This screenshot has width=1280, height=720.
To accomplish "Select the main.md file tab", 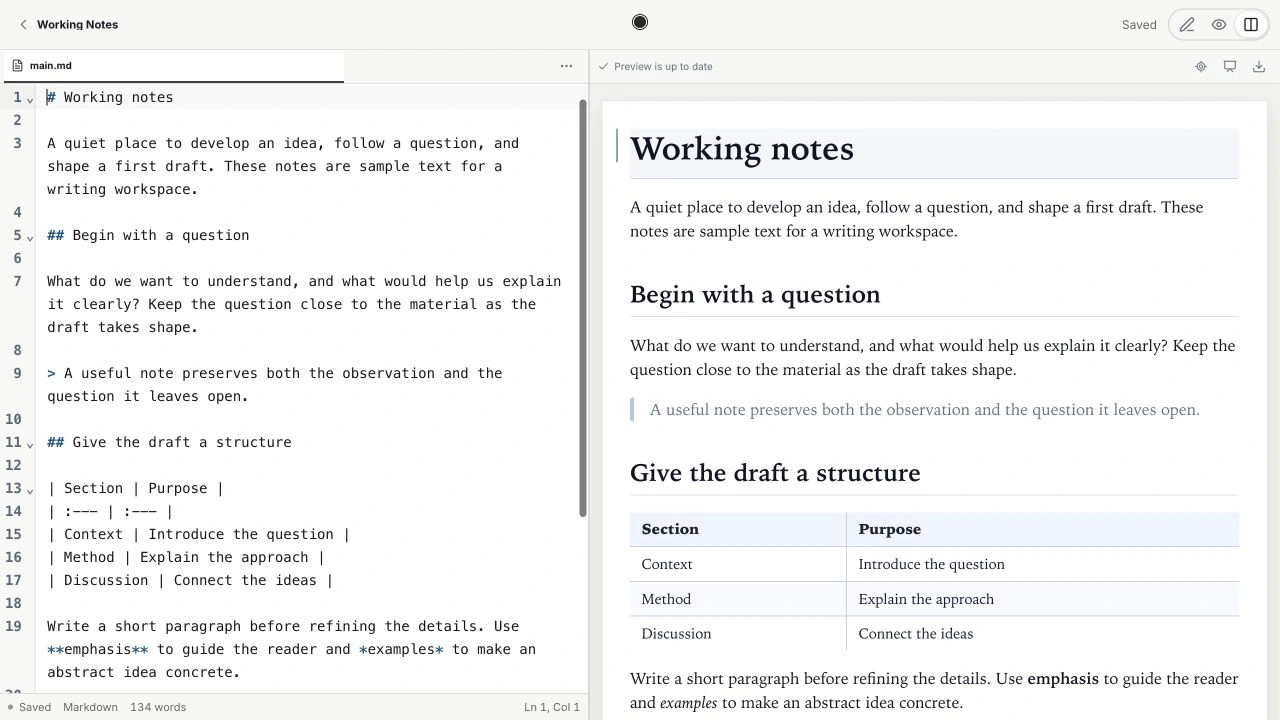I will point(172,66).
